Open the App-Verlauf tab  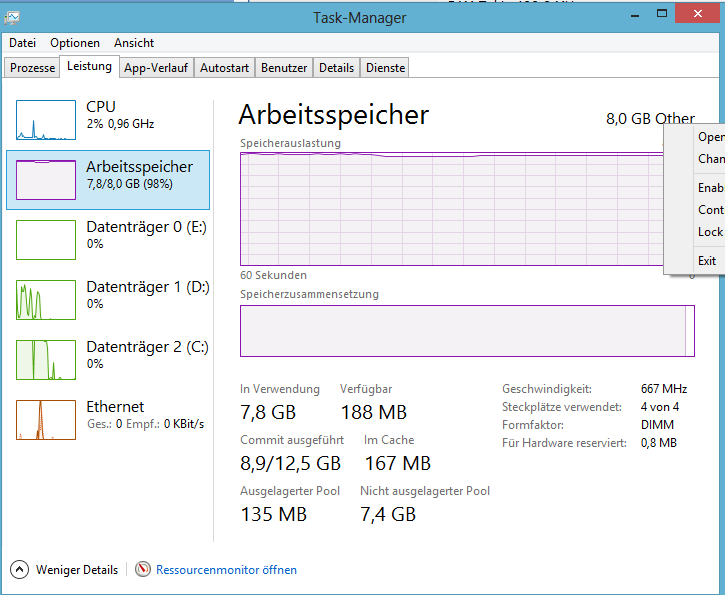[157, 68]
